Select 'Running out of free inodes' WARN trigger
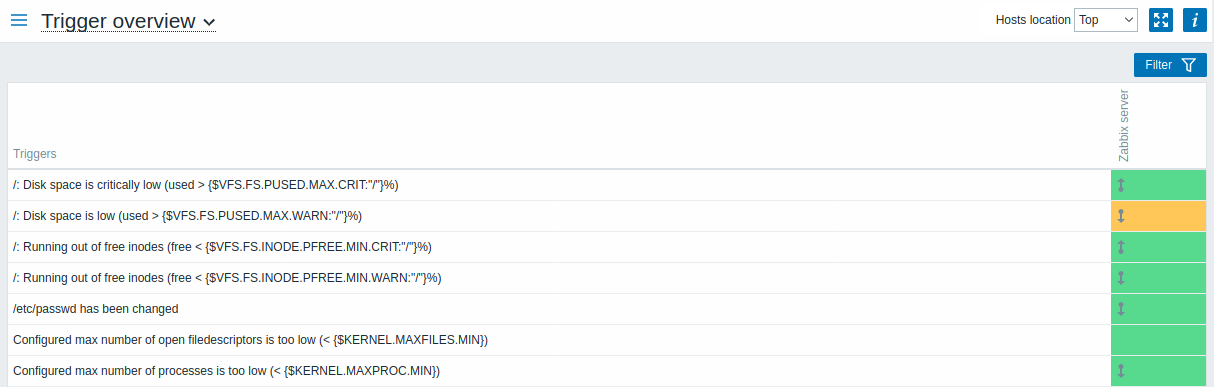 click(x=227, y=278)
